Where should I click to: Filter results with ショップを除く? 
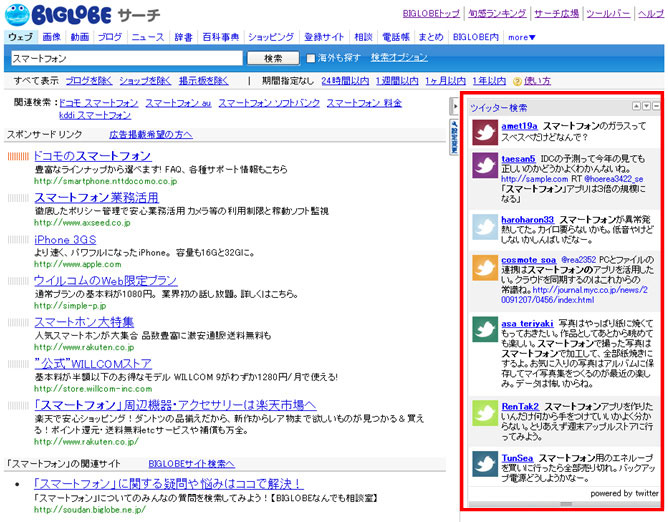[x=145, y=81]
